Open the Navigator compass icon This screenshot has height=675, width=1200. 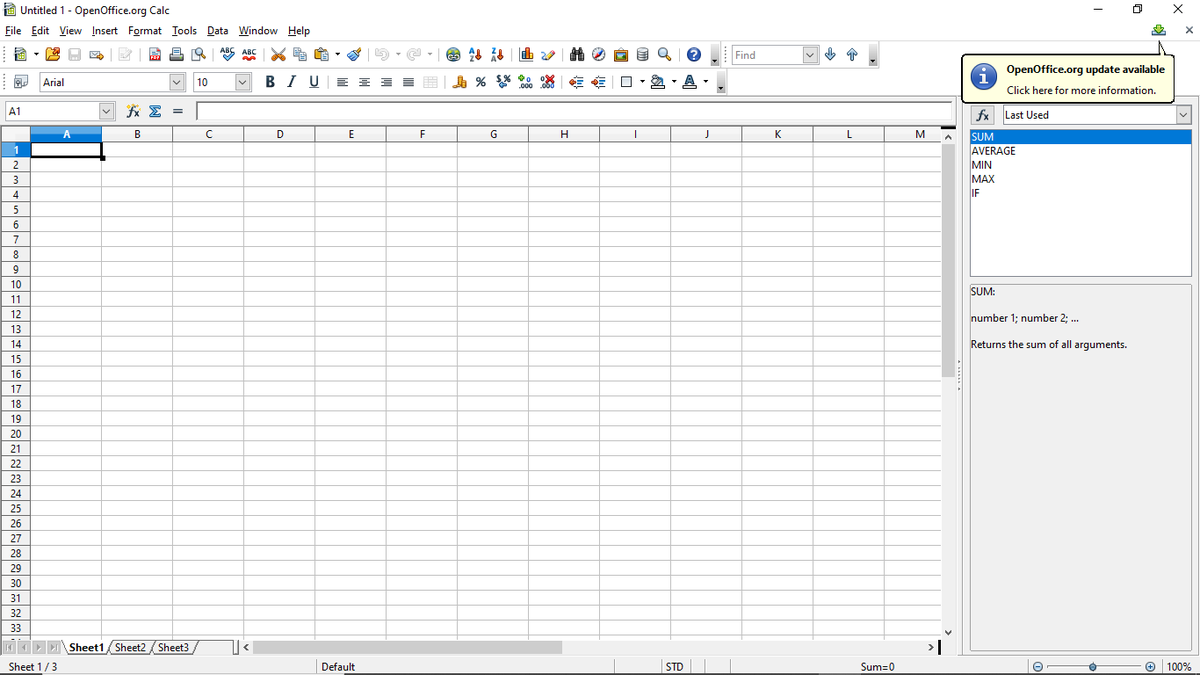(598, 55)
